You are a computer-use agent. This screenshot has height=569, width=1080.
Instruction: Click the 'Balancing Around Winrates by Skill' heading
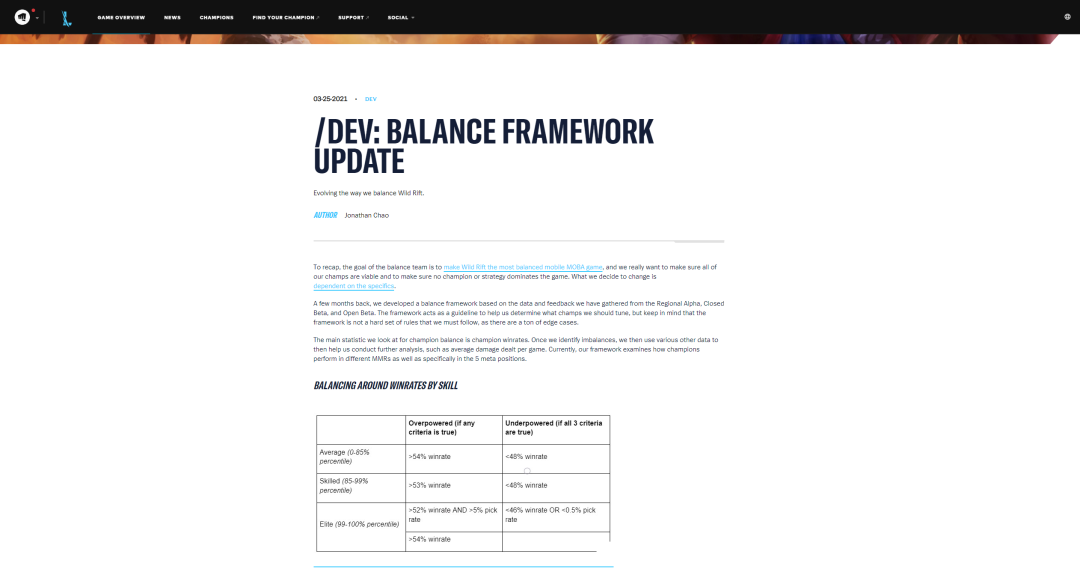tap(385, 385)
